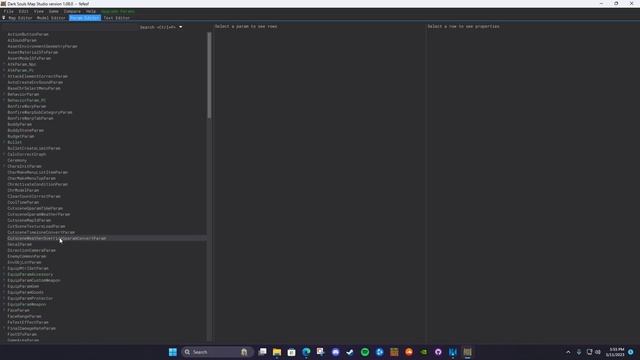Select EnemyCommonParam row

pos(27,256)
